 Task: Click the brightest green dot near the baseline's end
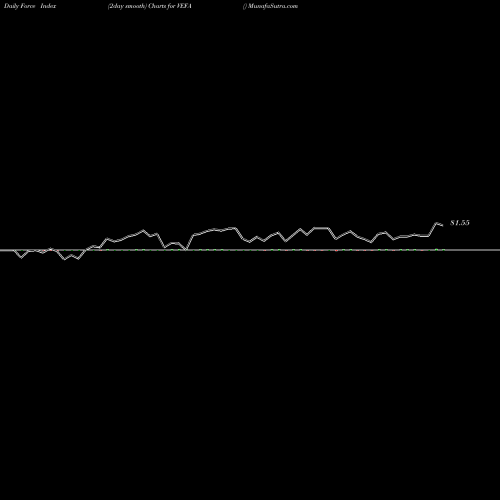(x=436, y=249)
